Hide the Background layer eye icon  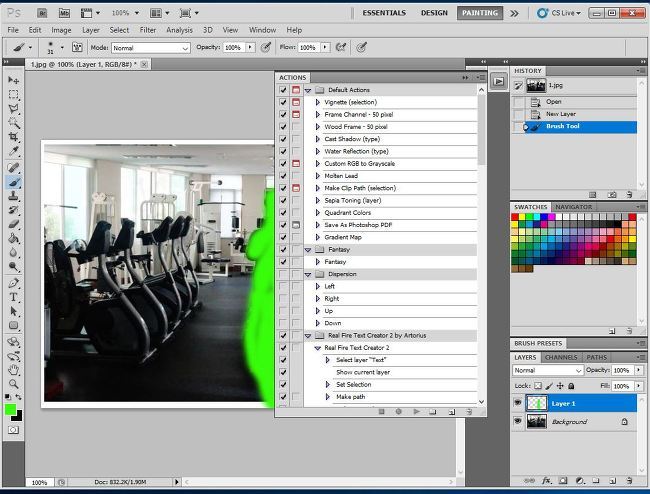[517, 421]
